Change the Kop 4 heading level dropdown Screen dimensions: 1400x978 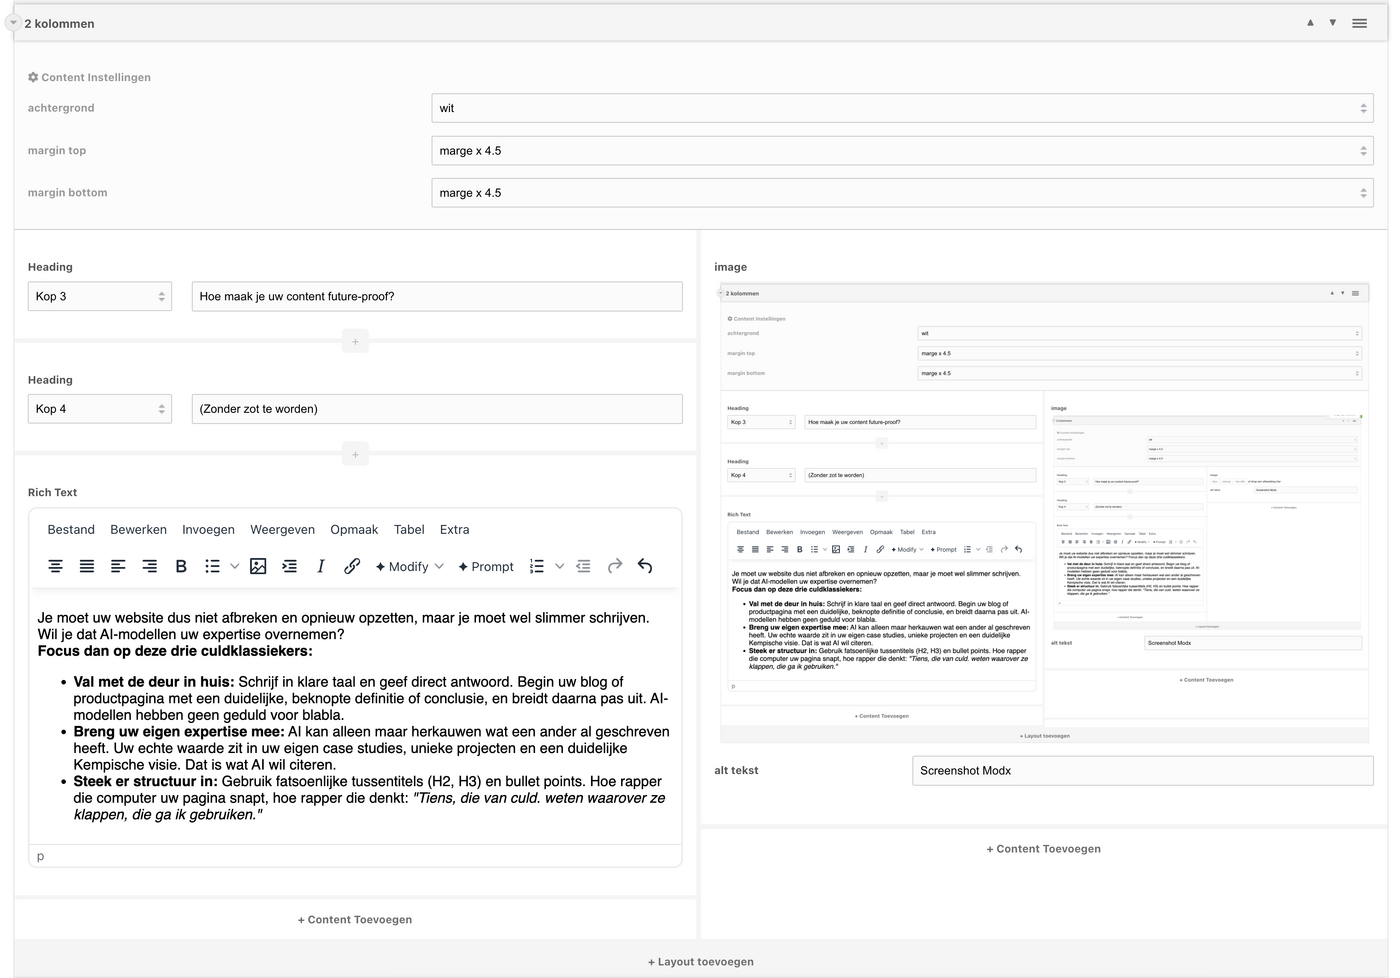[x=100, y=409]
